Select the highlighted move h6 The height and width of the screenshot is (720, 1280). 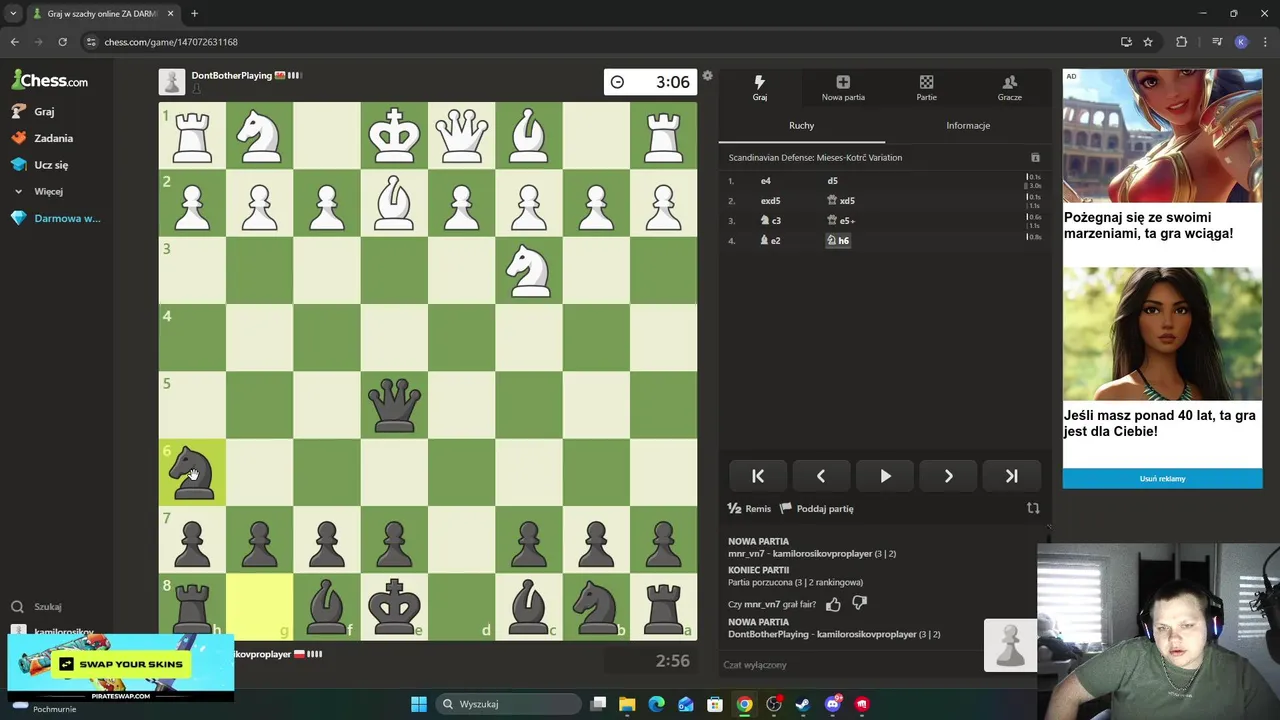[837, 241]
